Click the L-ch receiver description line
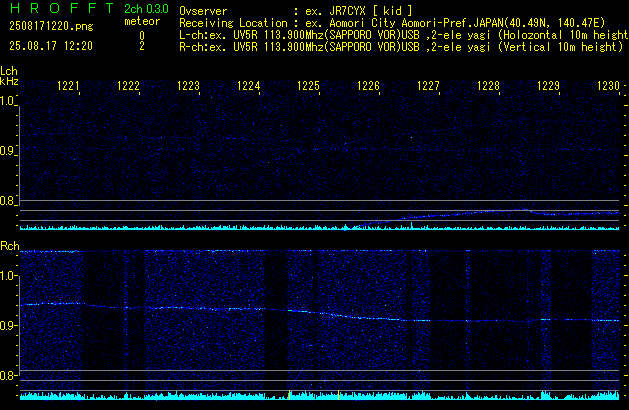The width and height of the screenshot is (629, 410). [404, 35]
